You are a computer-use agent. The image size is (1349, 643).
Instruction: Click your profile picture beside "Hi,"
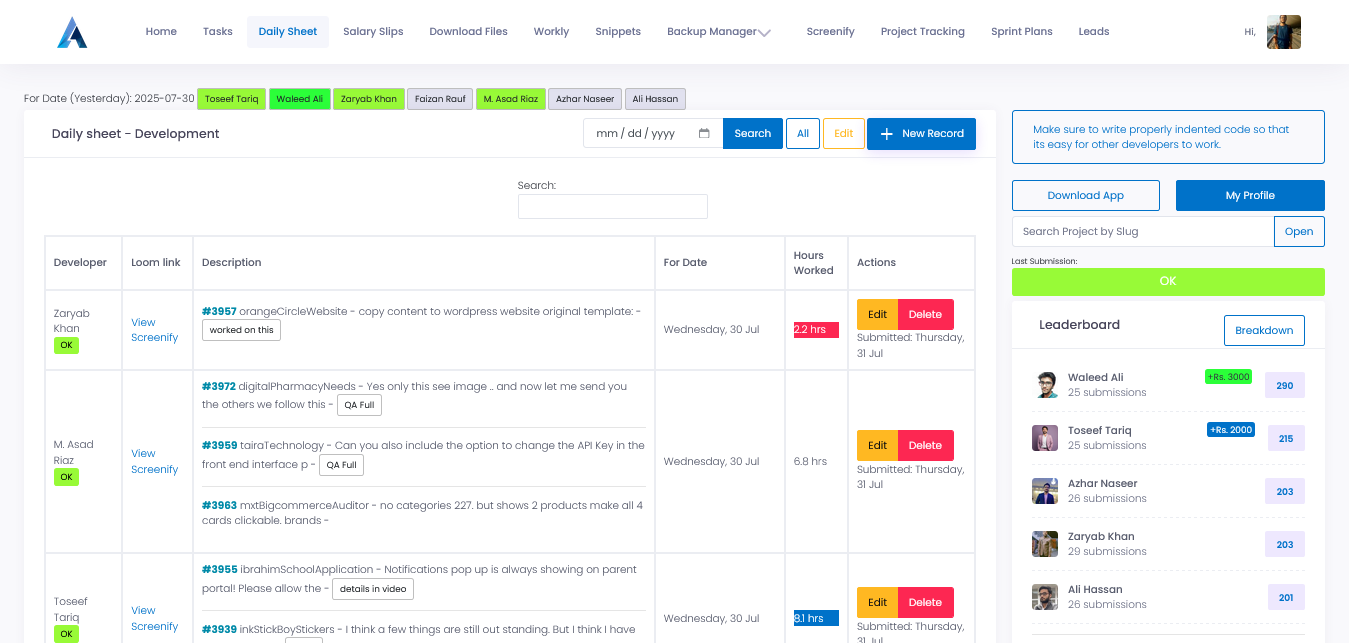1283,31
